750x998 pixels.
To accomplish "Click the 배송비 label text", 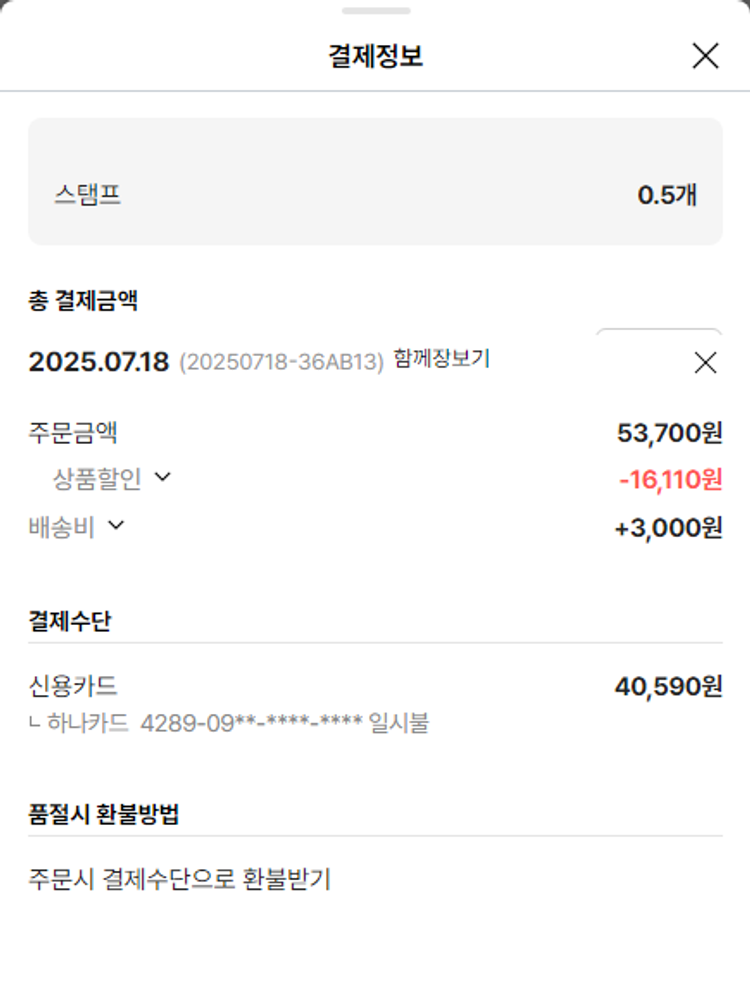I will 62,527.
